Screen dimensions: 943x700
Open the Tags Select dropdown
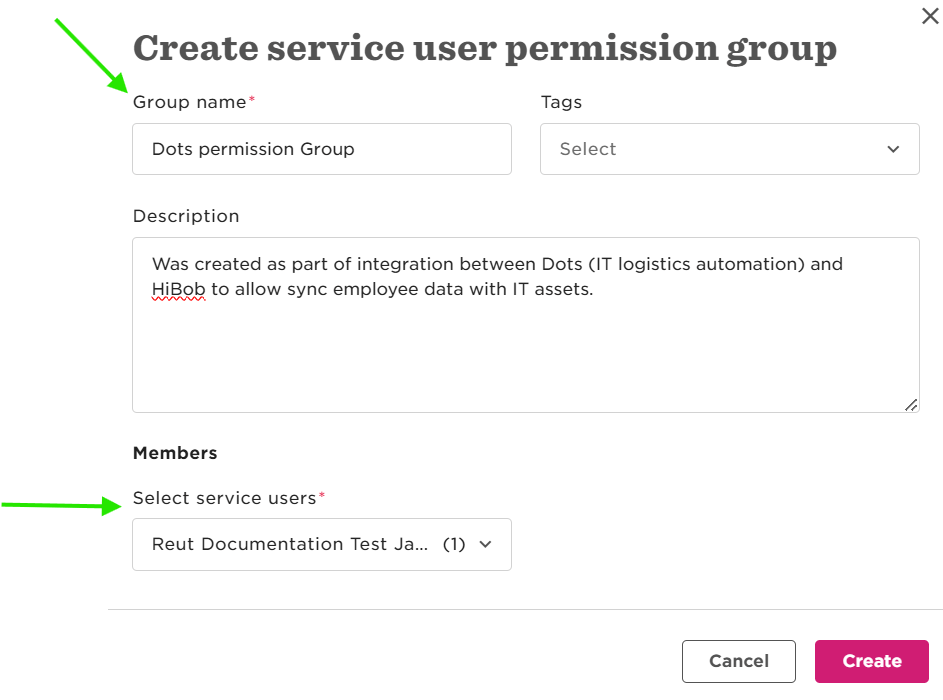[x=730, y=149]
